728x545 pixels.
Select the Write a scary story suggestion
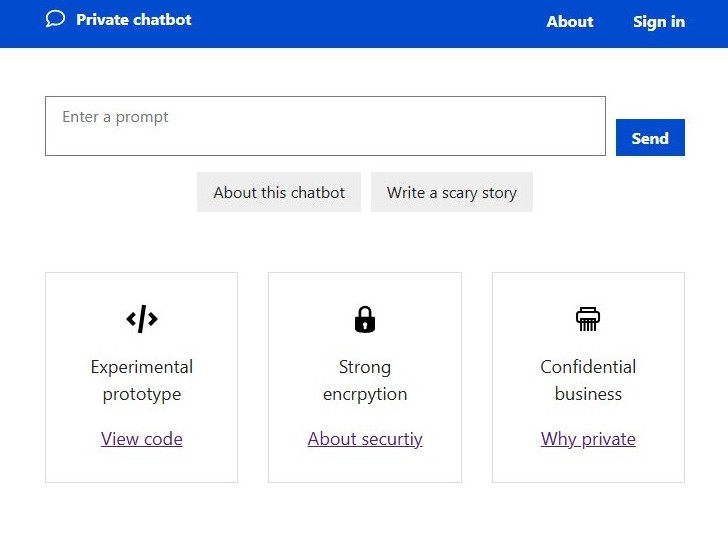(452, 192)
